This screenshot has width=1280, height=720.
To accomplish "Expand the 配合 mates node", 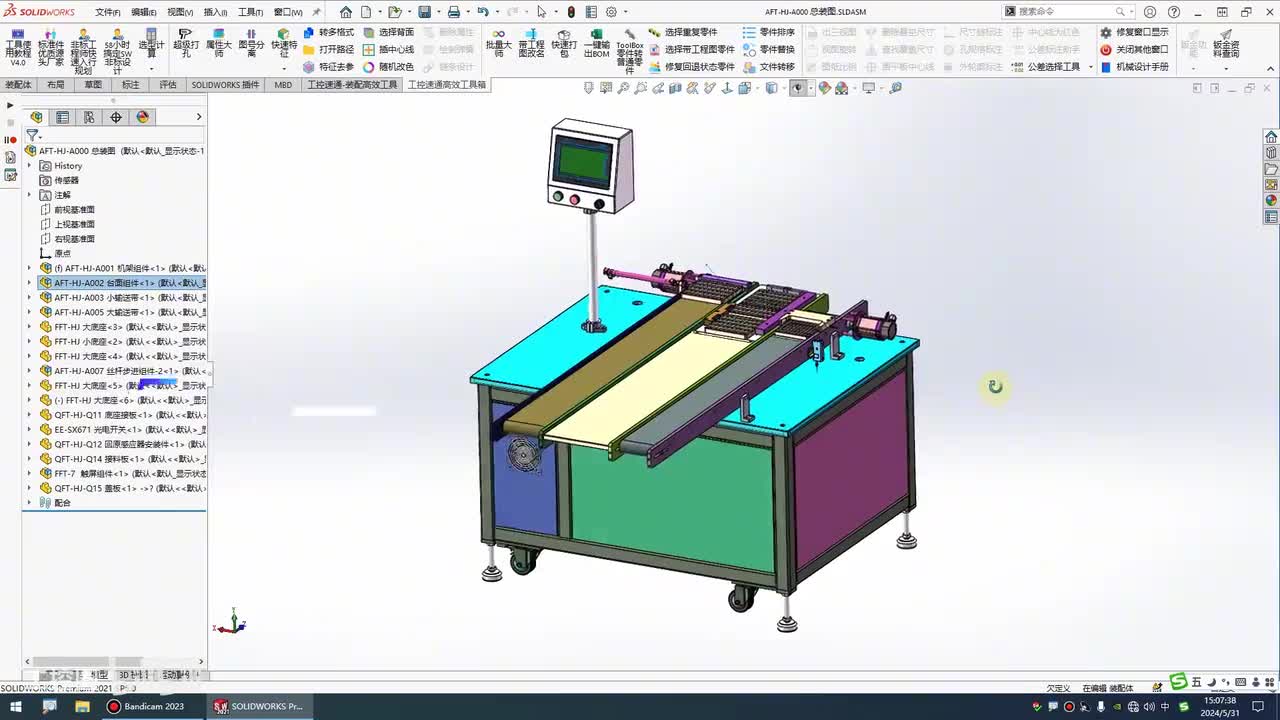I will click(x=29, y=503).
